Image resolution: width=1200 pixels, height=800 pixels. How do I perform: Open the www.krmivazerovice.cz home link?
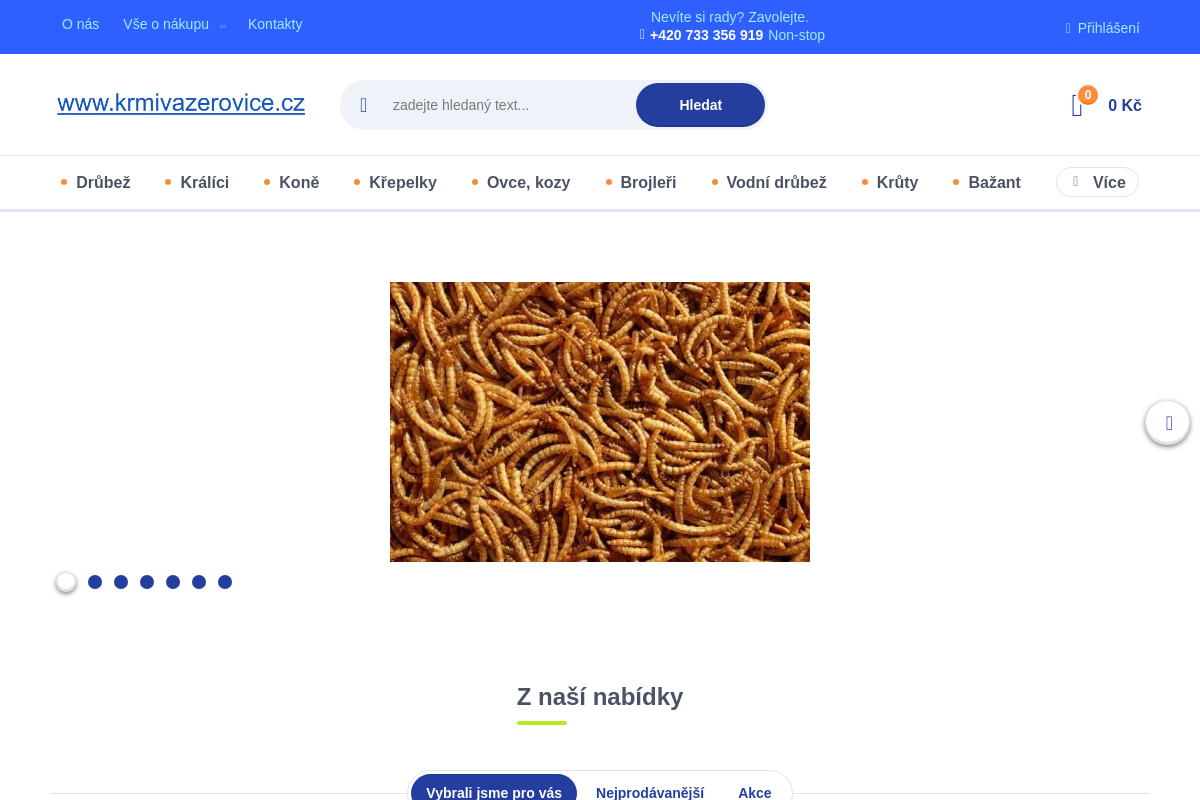[181, 103]
